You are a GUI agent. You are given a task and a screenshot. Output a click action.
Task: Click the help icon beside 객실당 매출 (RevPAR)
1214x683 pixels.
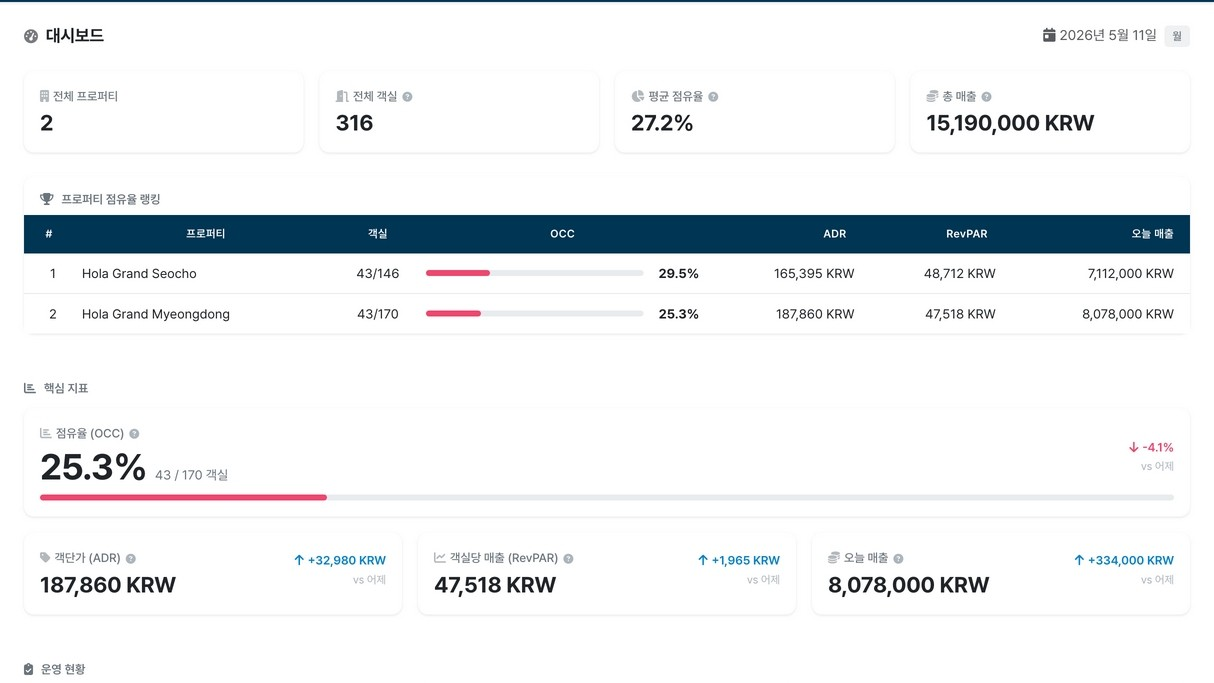pos(568,559)
